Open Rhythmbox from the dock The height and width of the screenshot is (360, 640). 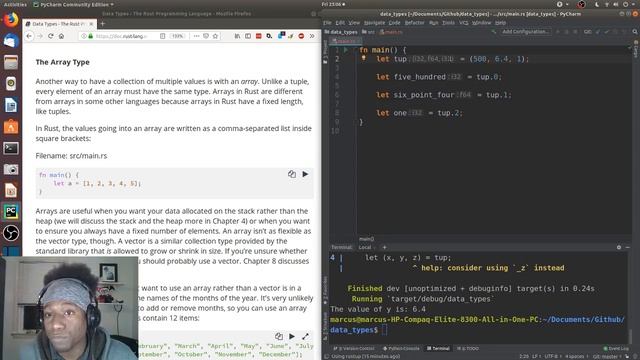(11, 84)
